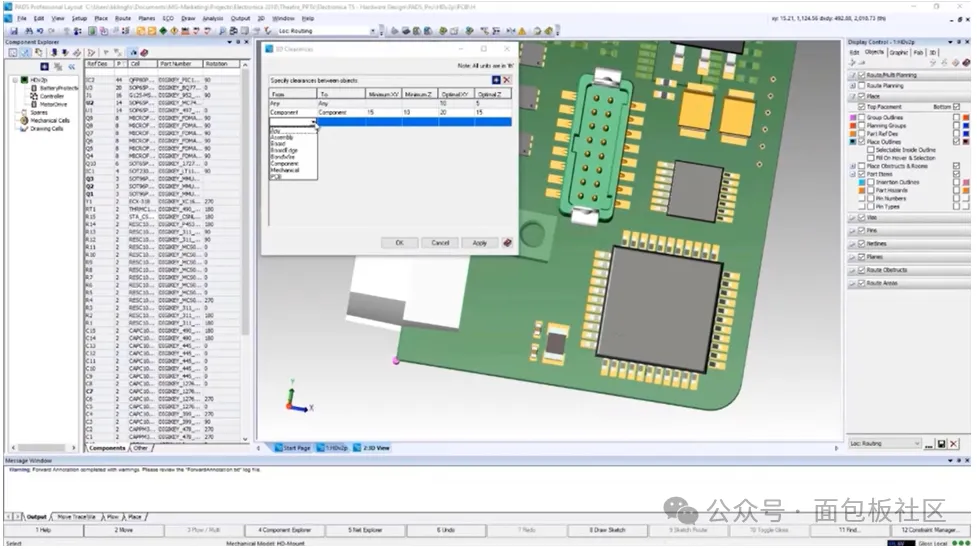Click the Undo arrow icon in main toolbar

coord(40,31)
